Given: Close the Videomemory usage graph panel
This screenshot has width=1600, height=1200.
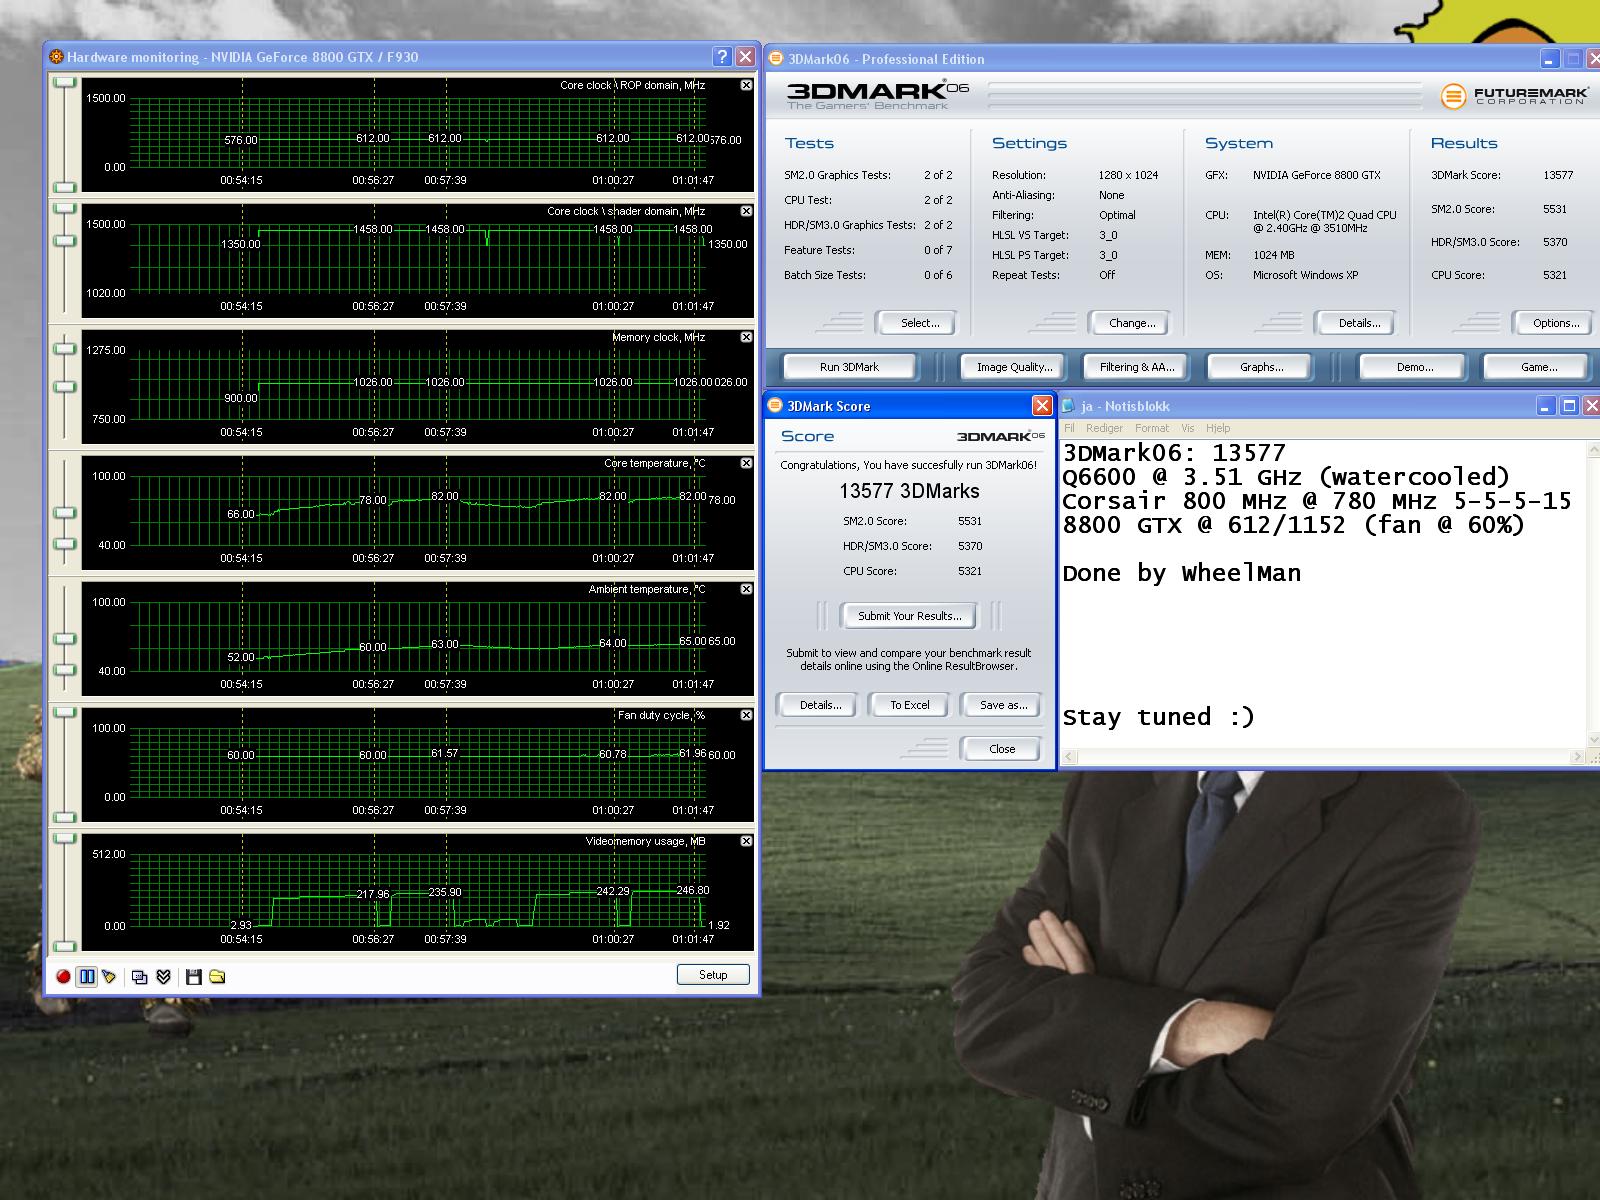Looking at the screenshot, I should (746, 841).
